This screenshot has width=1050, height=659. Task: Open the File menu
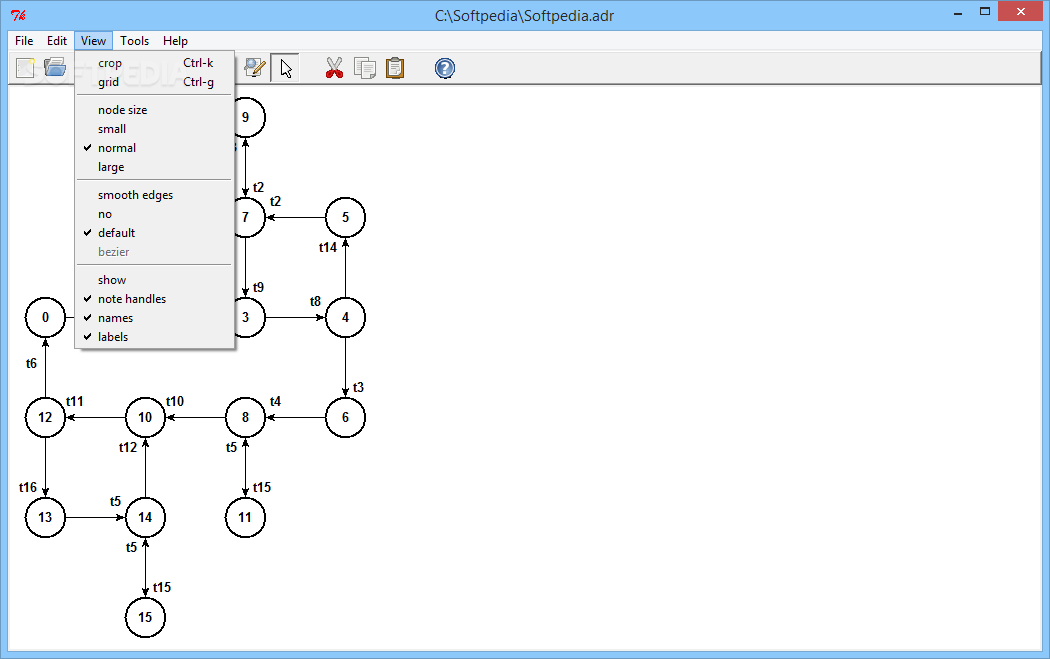(x=24, y=41)
